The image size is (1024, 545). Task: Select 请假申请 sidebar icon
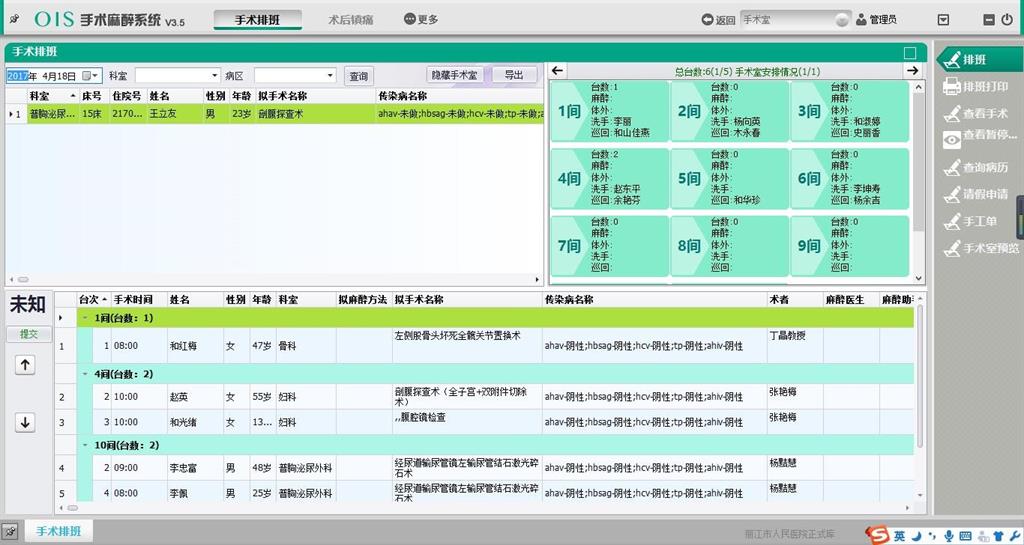coord(952,195)
